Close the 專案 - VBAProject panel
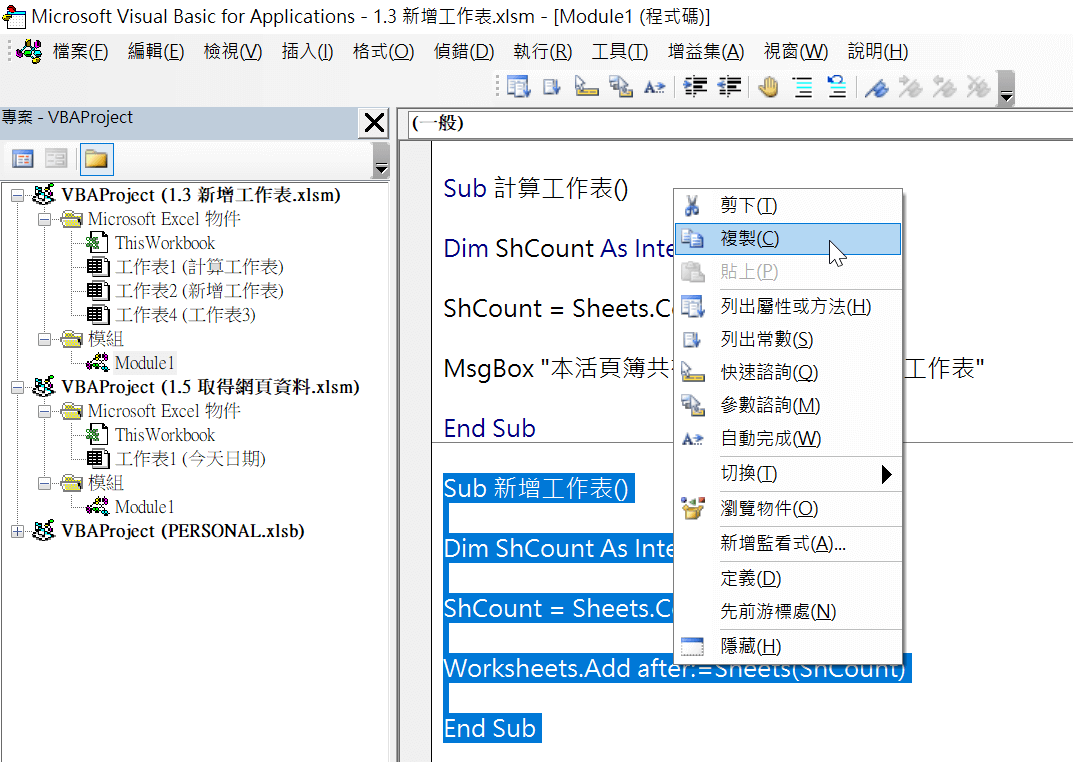Image resolution: width=1073 pixels, height=762 pixels. point(374,123)
